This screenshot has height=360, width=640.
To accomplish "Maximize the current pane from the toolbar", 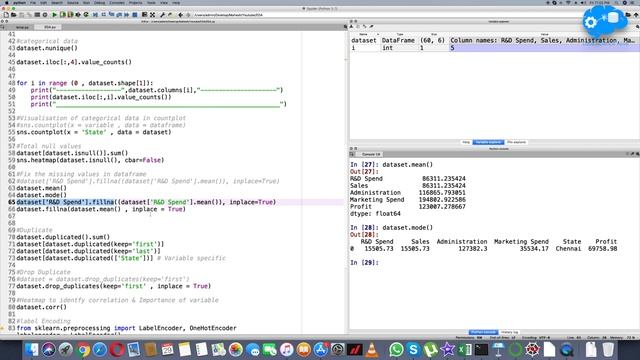I will (x=144, y=15).
